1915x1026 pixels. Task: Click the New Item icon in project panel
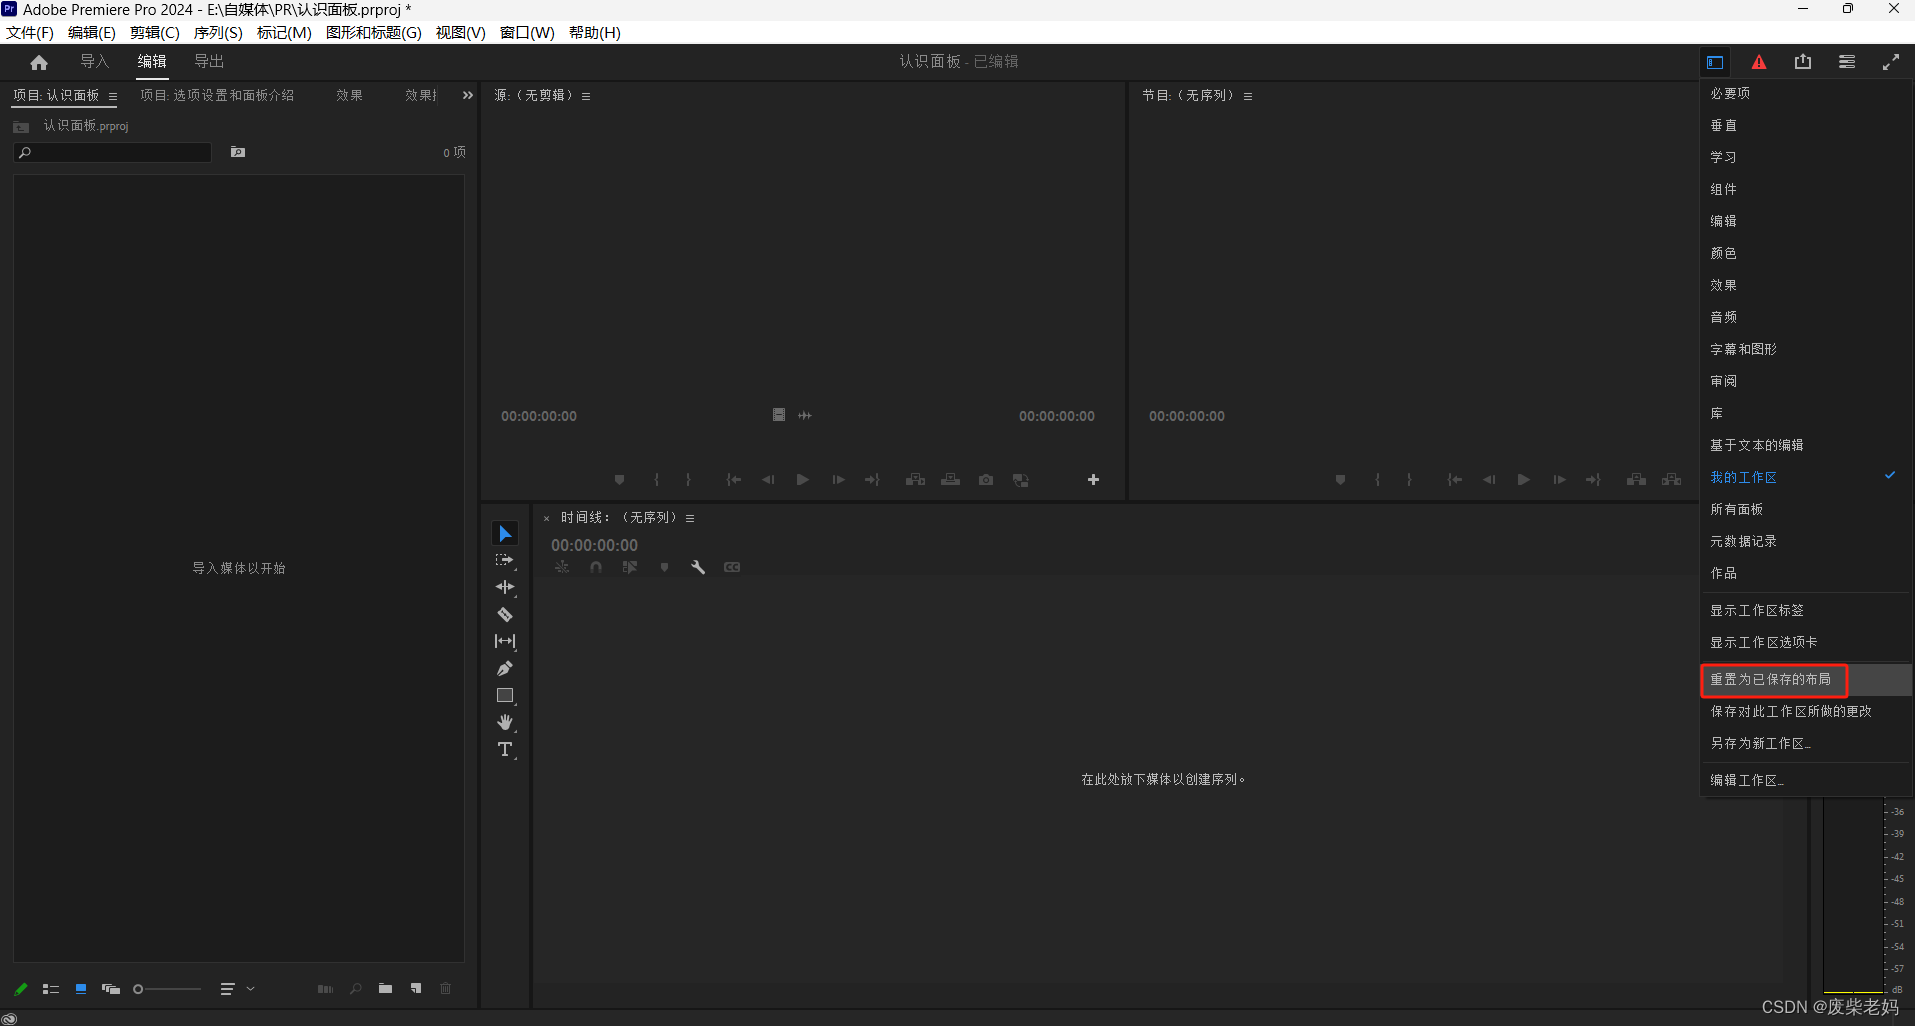coord(416,989)
